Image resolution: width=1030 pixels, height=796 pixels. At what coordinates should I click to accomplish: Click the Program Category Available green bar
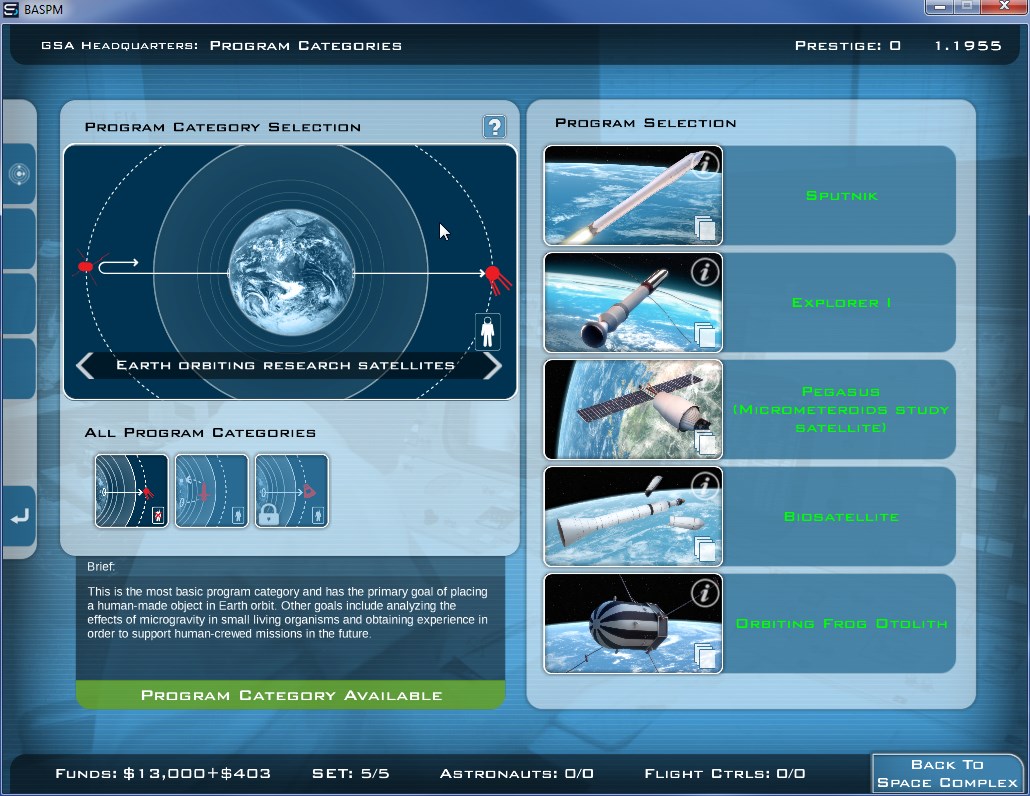(x=290, y=695)
